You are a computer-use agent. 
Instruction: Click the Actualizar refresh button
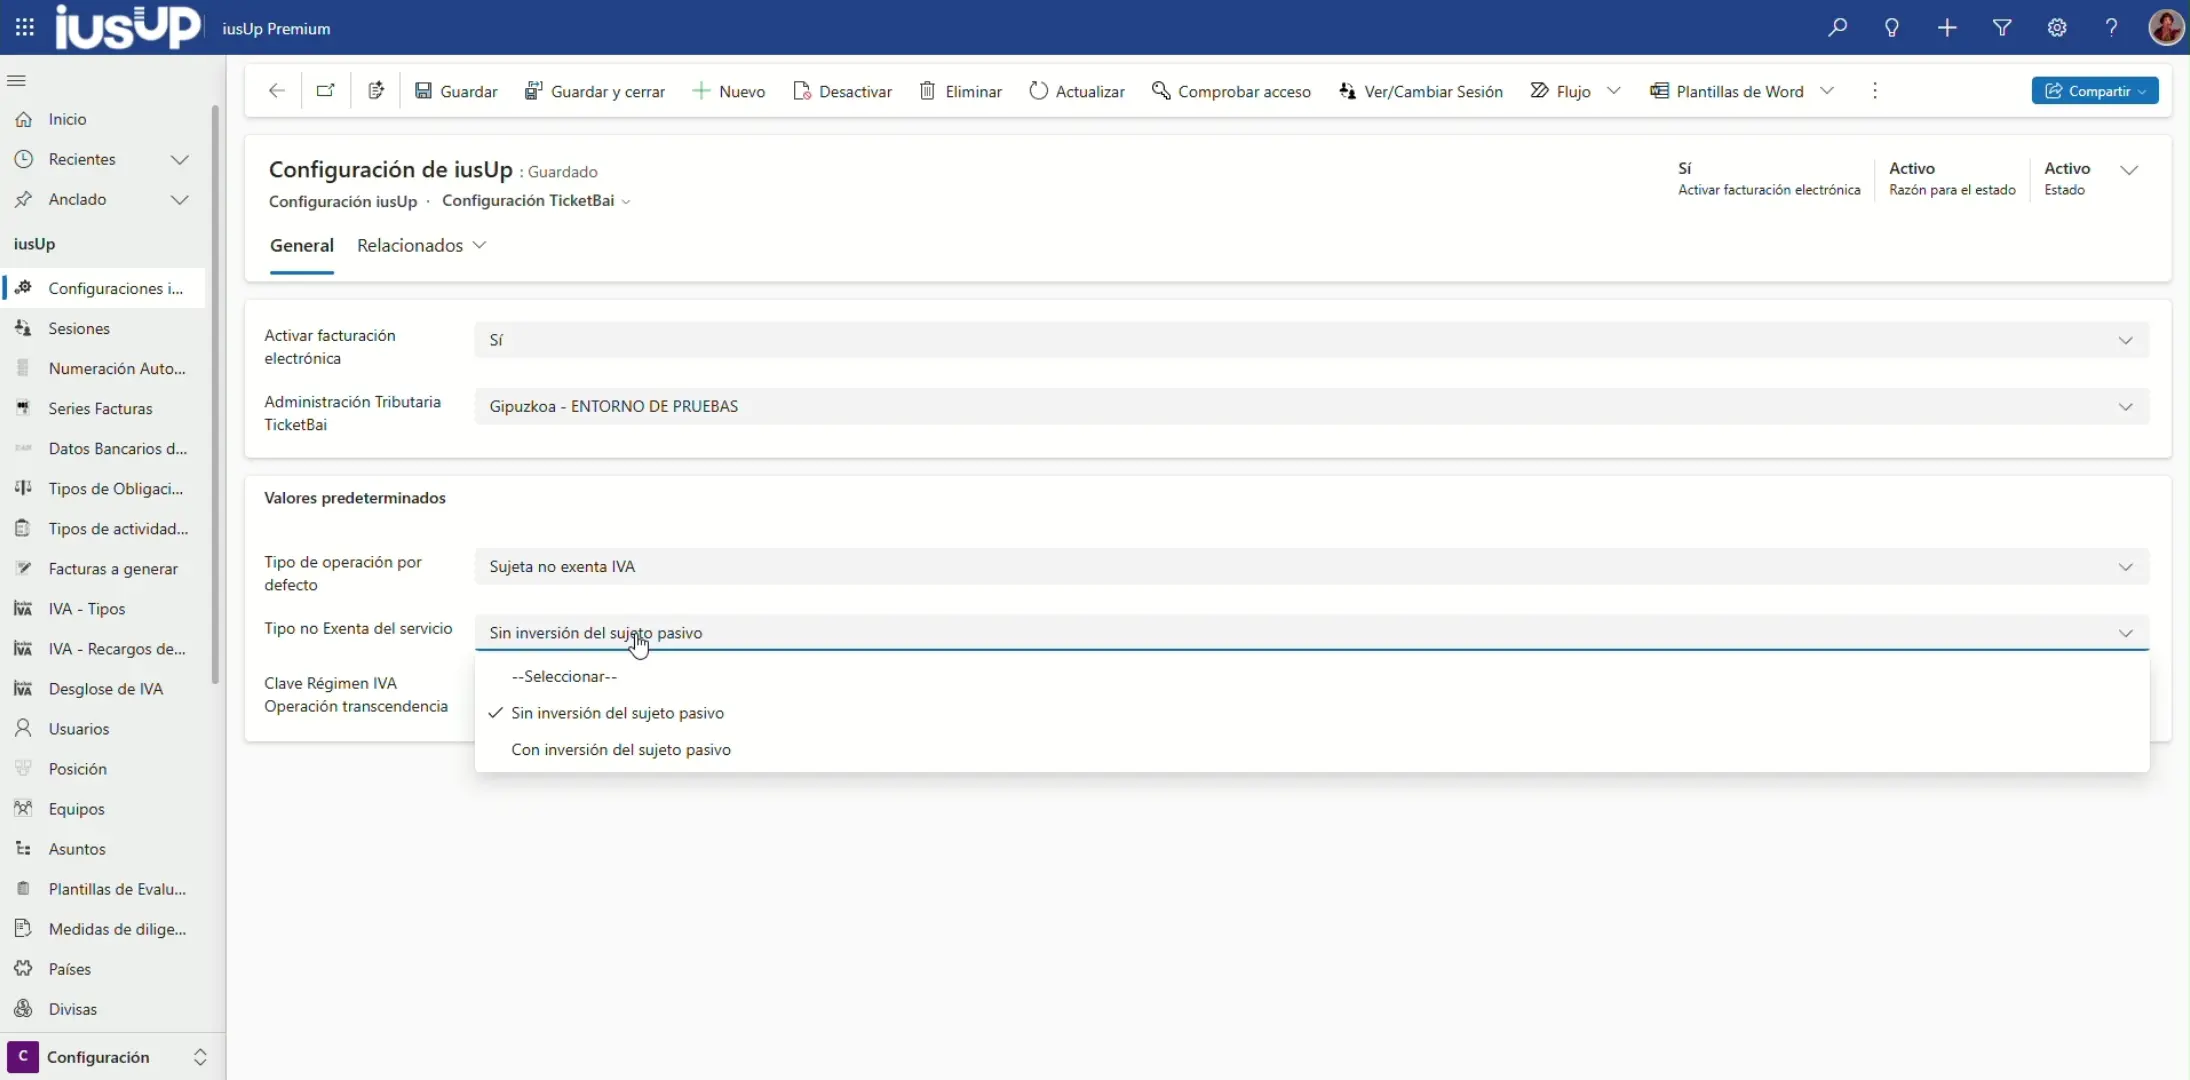1077,91
